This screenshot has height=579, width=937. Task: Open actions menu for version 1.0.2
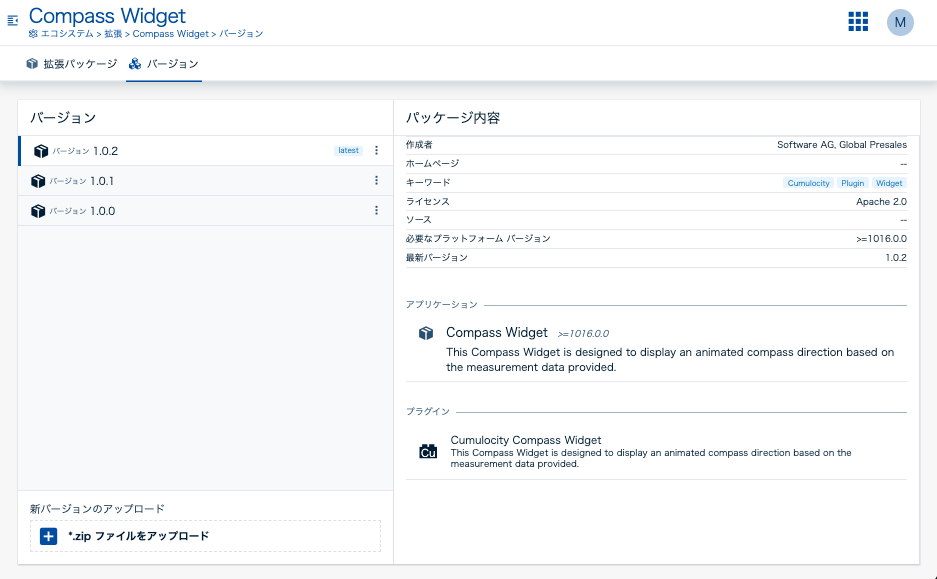pyautogui.click(x=376, y=151)
